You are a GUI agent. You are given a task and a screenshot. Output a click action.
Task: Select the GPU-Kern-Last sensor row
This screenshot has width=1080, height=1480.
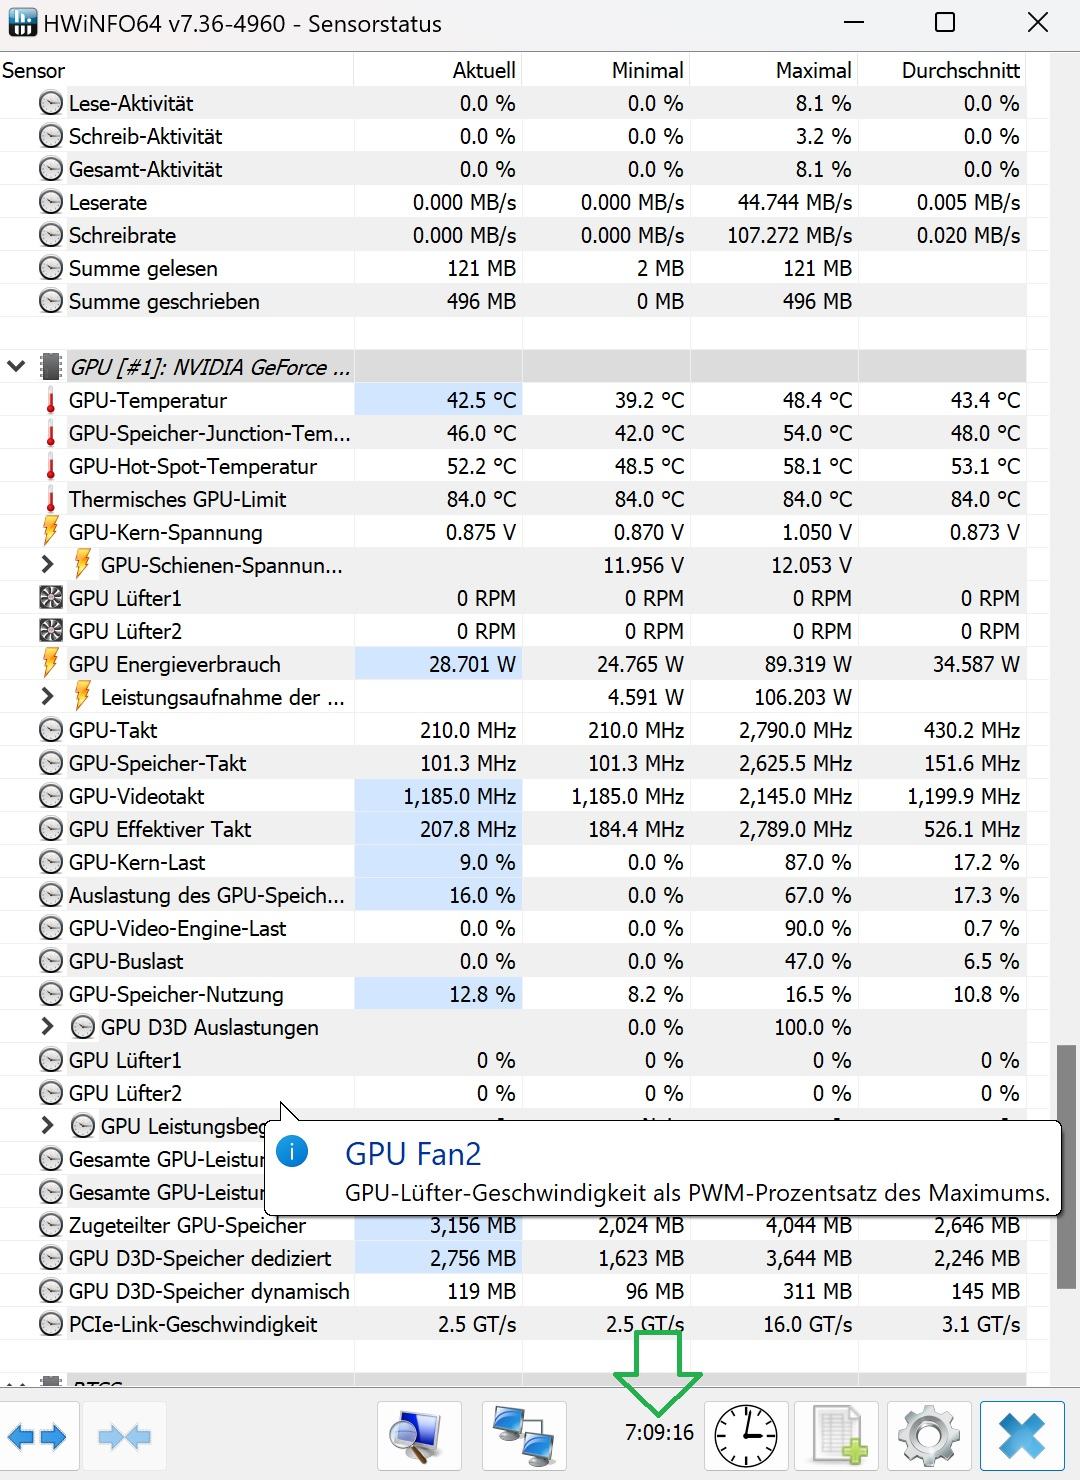[137, 862]
